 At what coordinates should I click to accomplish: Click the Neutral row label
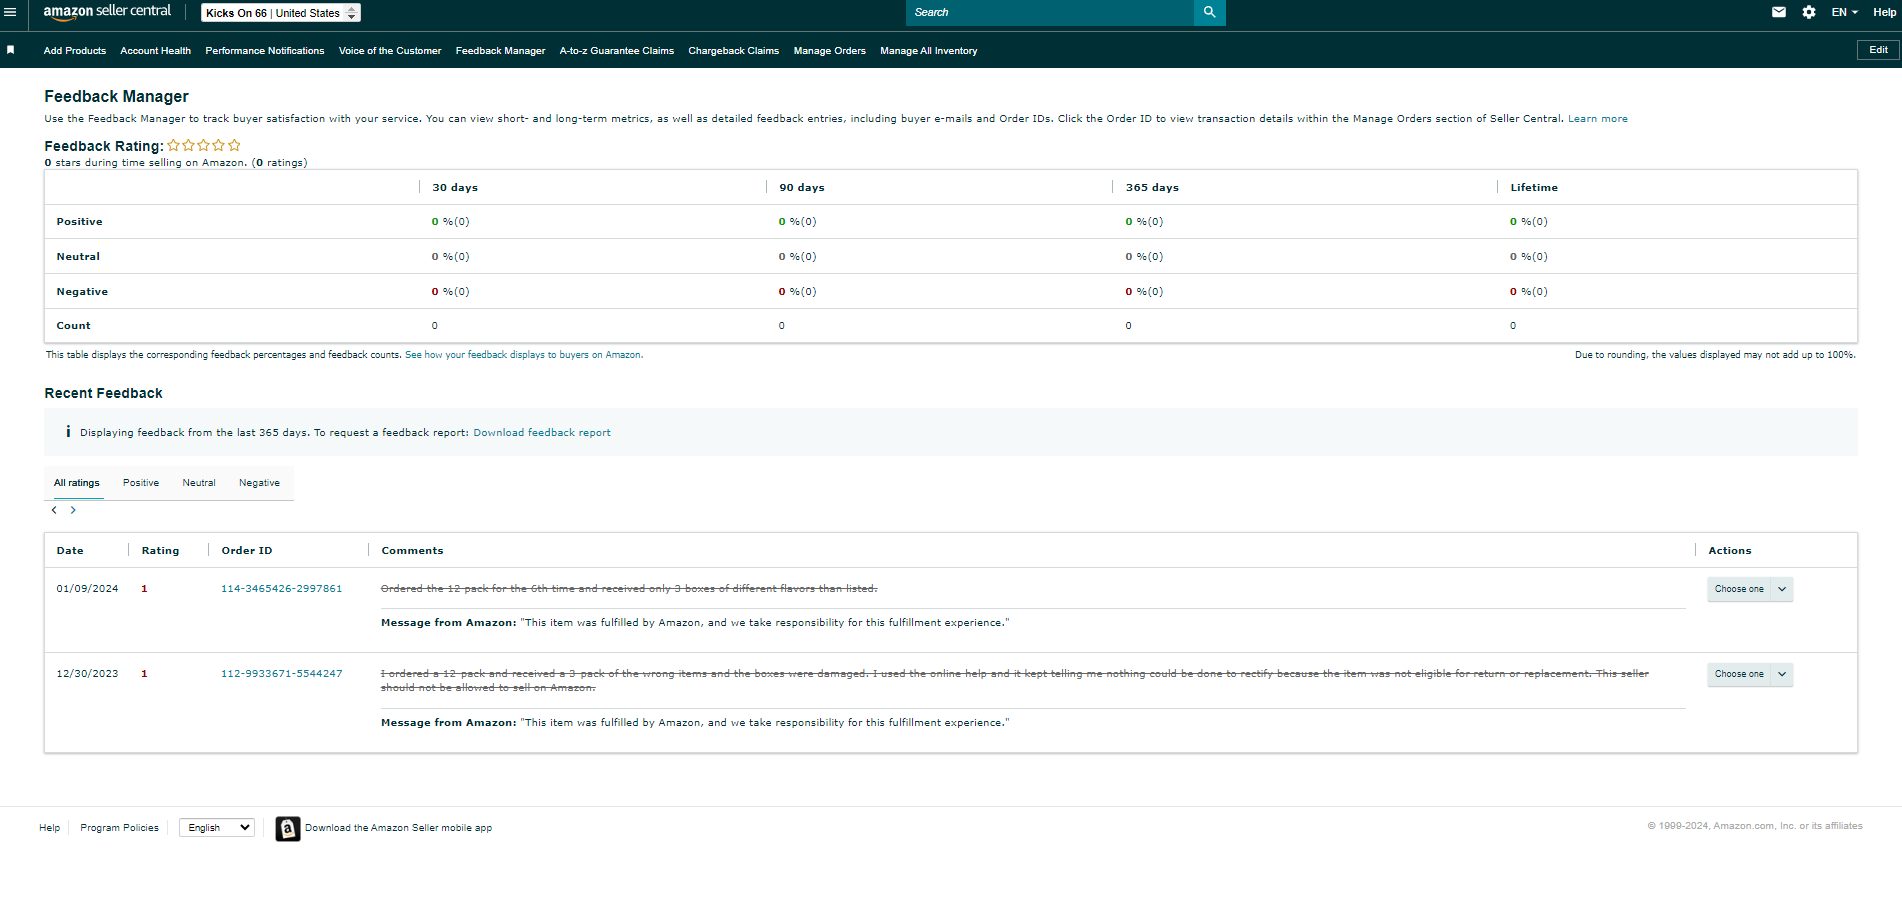(78, 257)
